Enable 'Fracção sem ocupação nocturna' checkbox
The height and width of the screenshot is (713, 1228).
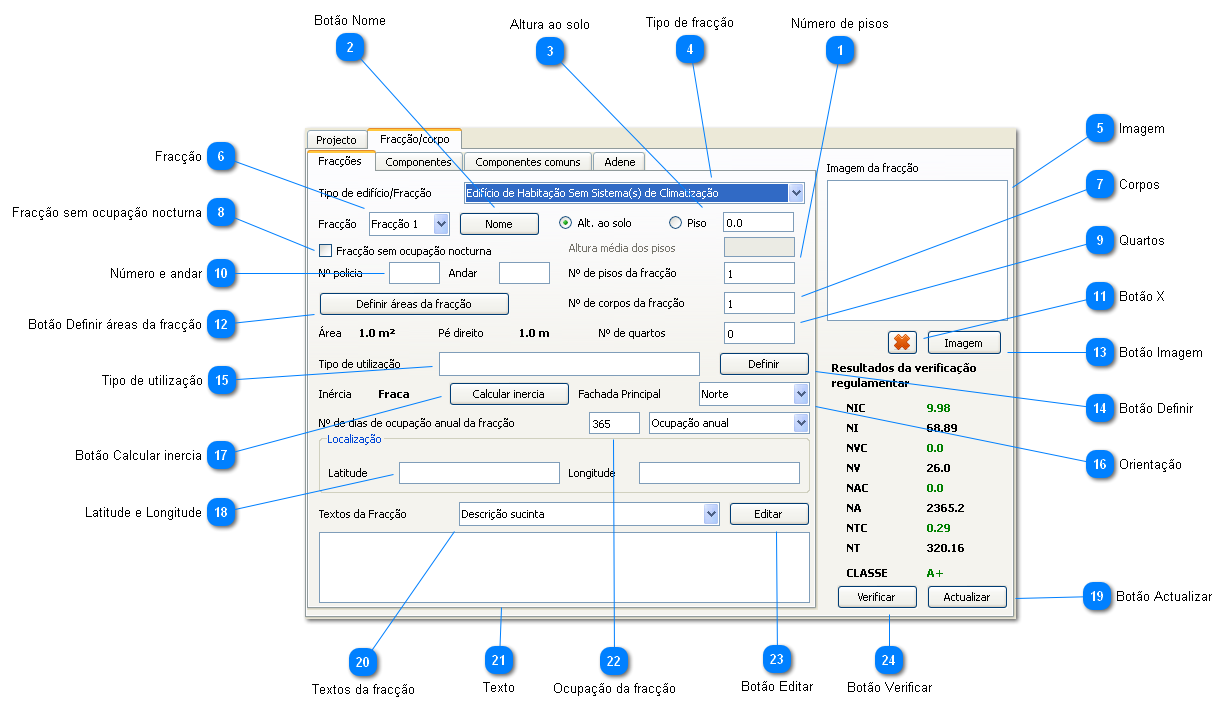(x=325, y=251)
